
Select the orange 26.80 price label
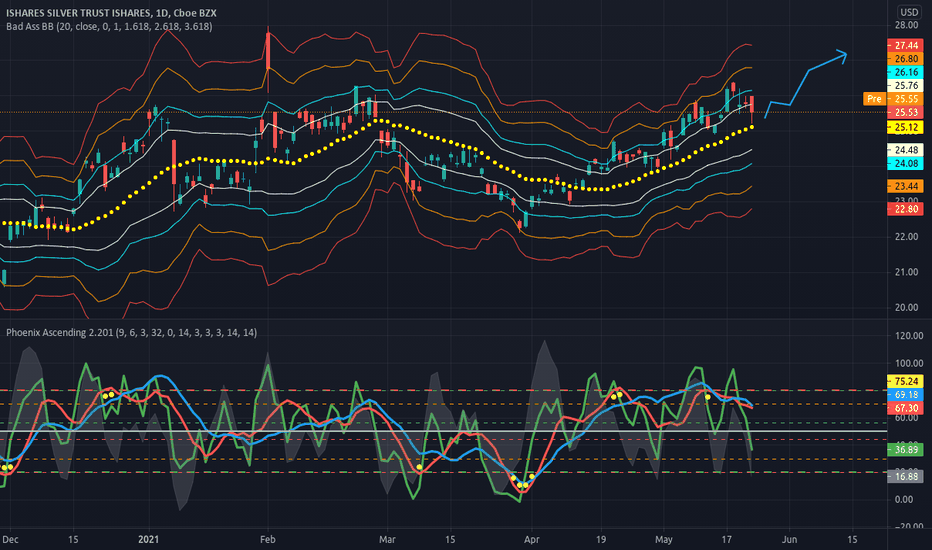[905, 59]
